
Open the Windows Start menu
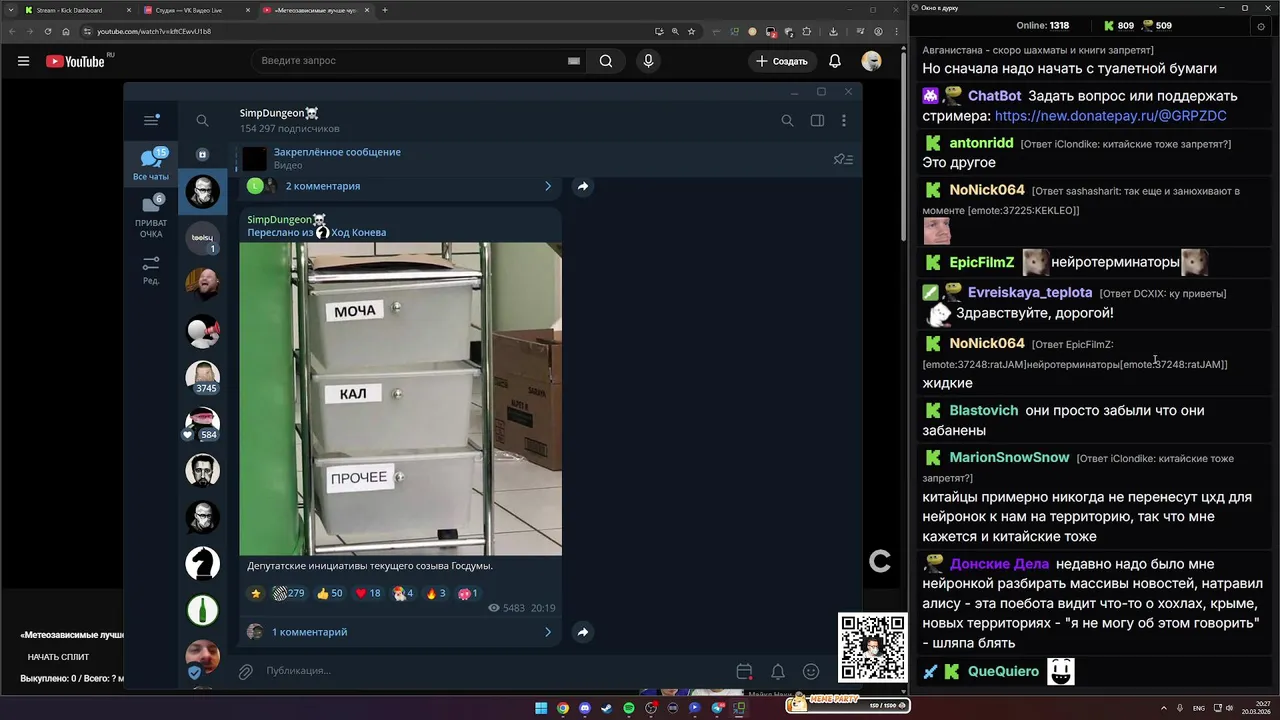(541, 708)
